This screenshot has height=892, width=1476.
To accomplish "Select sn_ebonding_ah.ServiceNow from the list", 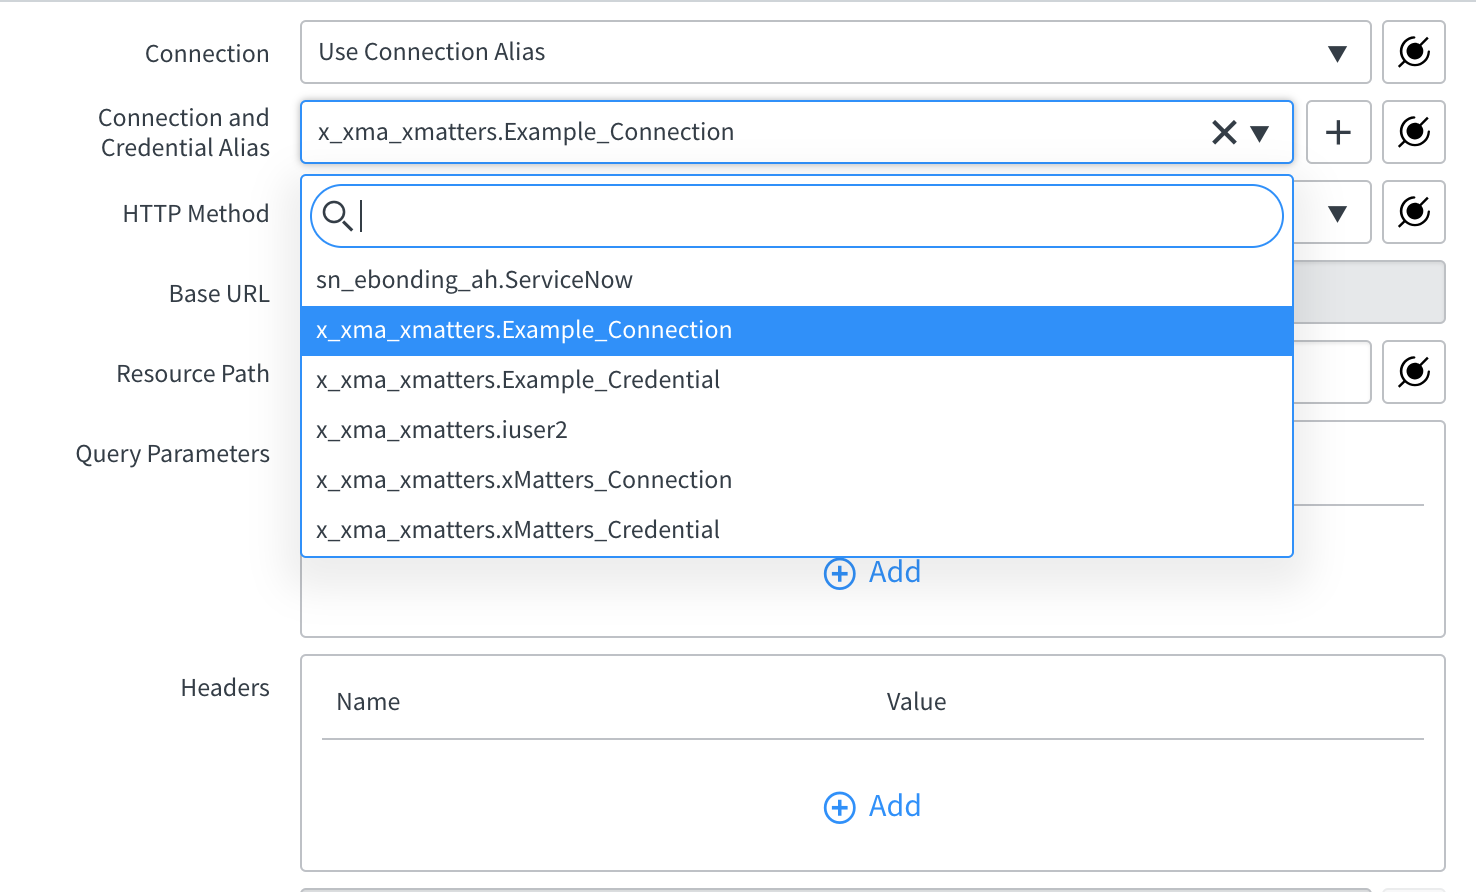I will coord(797,280).
